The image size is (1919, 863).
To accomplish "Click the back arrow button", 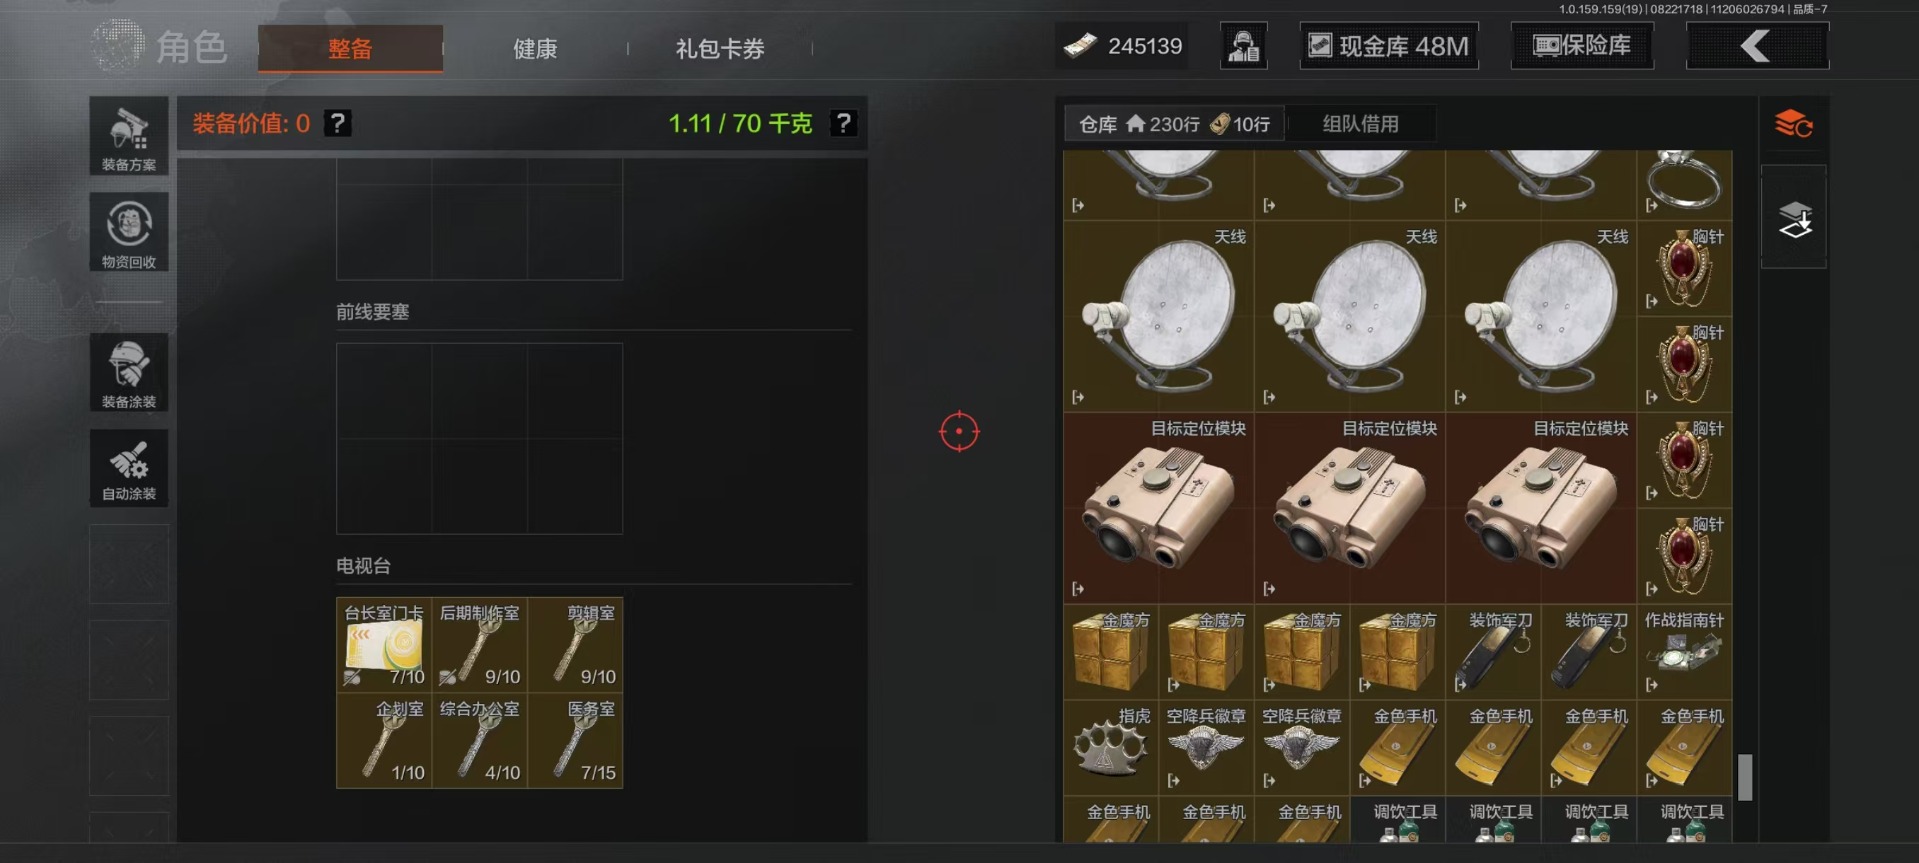I will (1757, 46).
